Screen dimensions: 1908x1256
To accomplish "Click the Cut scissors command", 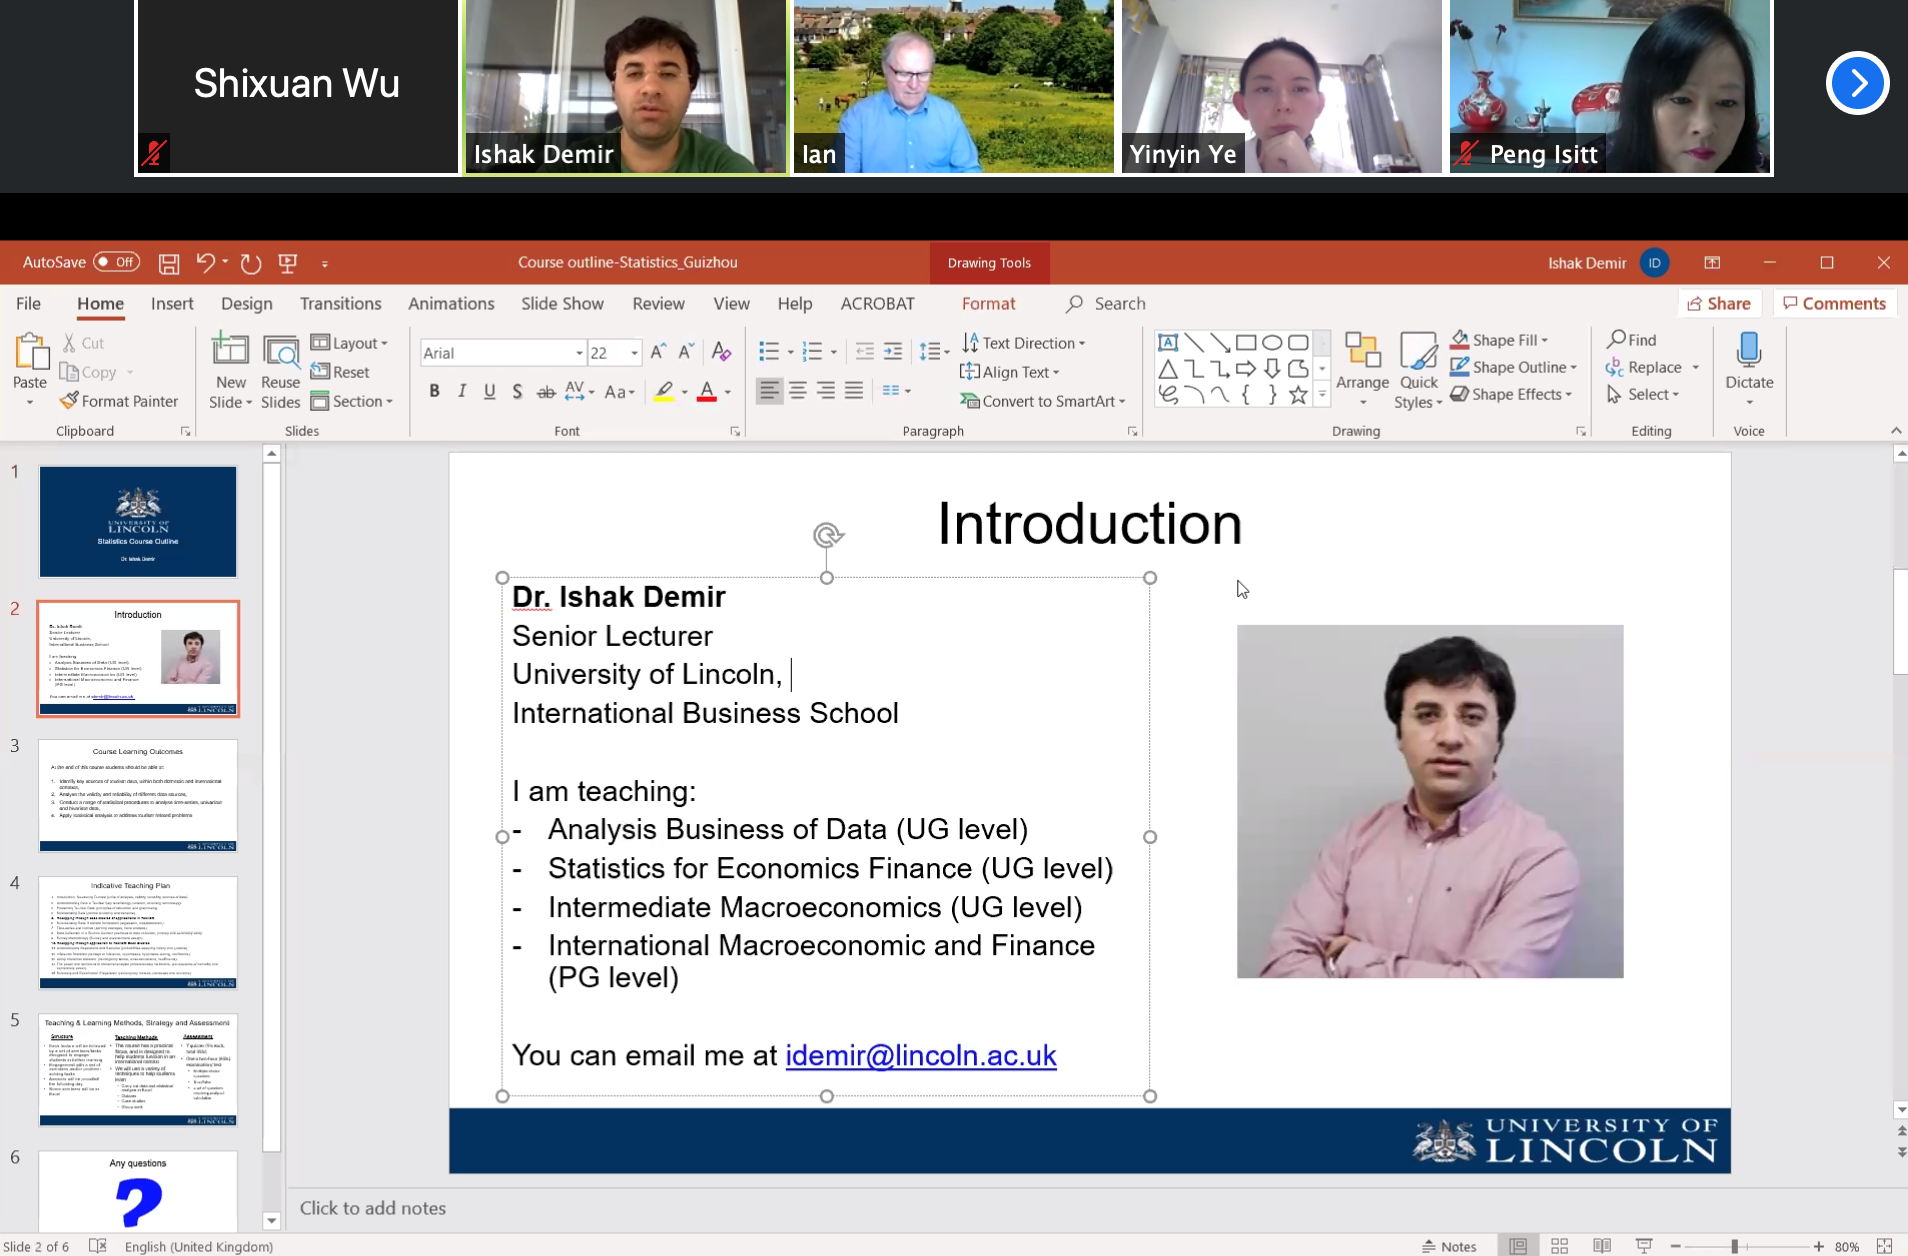I will tap(83, 343).
